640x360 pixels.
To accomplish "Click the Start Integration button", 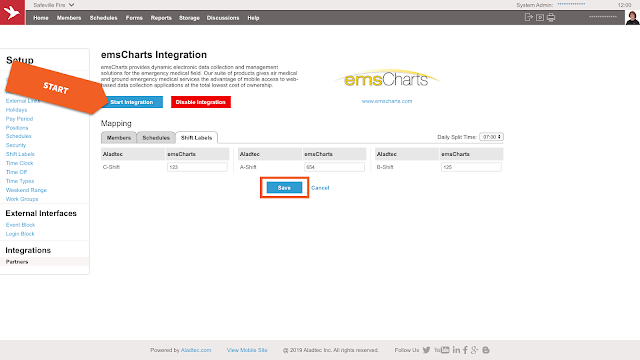I will (x=132, y=102).
